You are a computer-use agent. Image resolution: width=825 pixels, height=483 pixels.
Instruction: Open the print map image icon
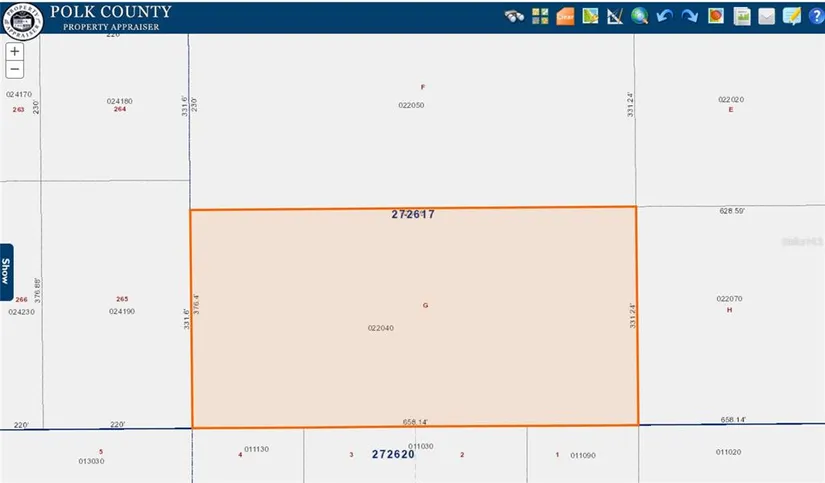pos(742,16)
